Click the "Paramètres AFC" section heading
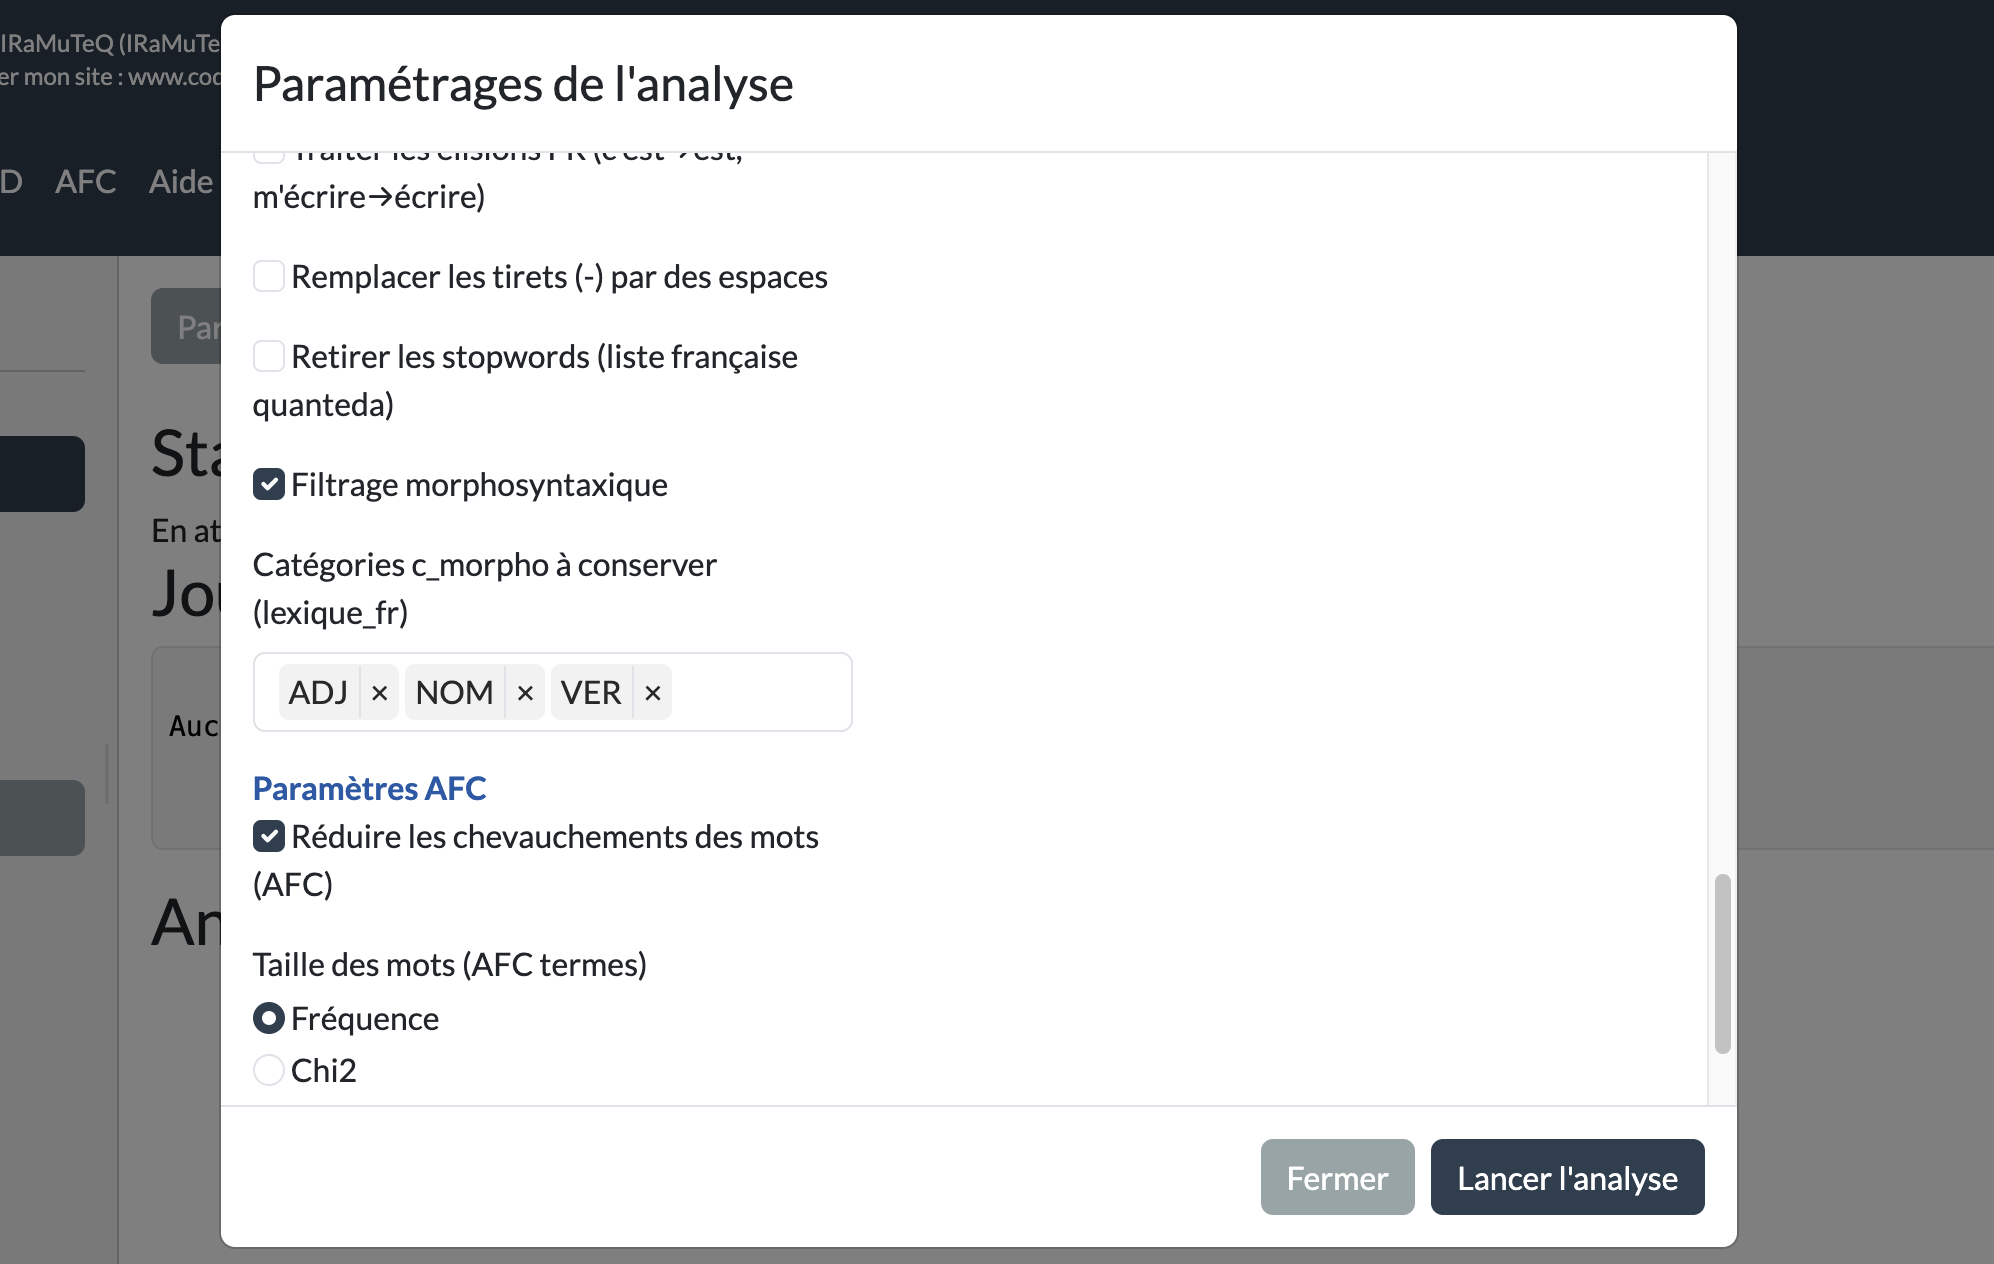Image resolution: width=1994 pixels, height=1264 pixels. click(x=369, y=788)
